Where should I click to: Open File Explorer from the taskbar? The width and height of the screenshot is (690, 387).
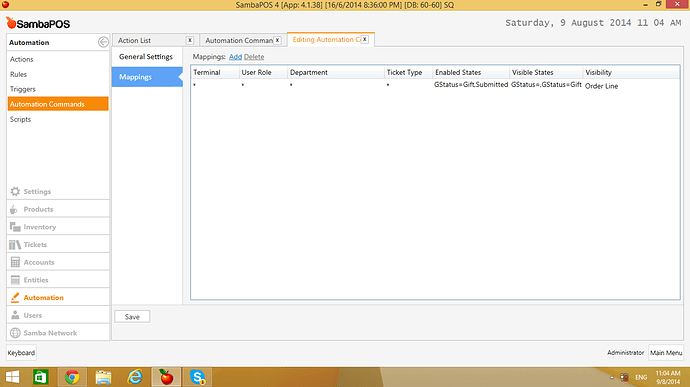pyautogui.click(x=103, y=377)
